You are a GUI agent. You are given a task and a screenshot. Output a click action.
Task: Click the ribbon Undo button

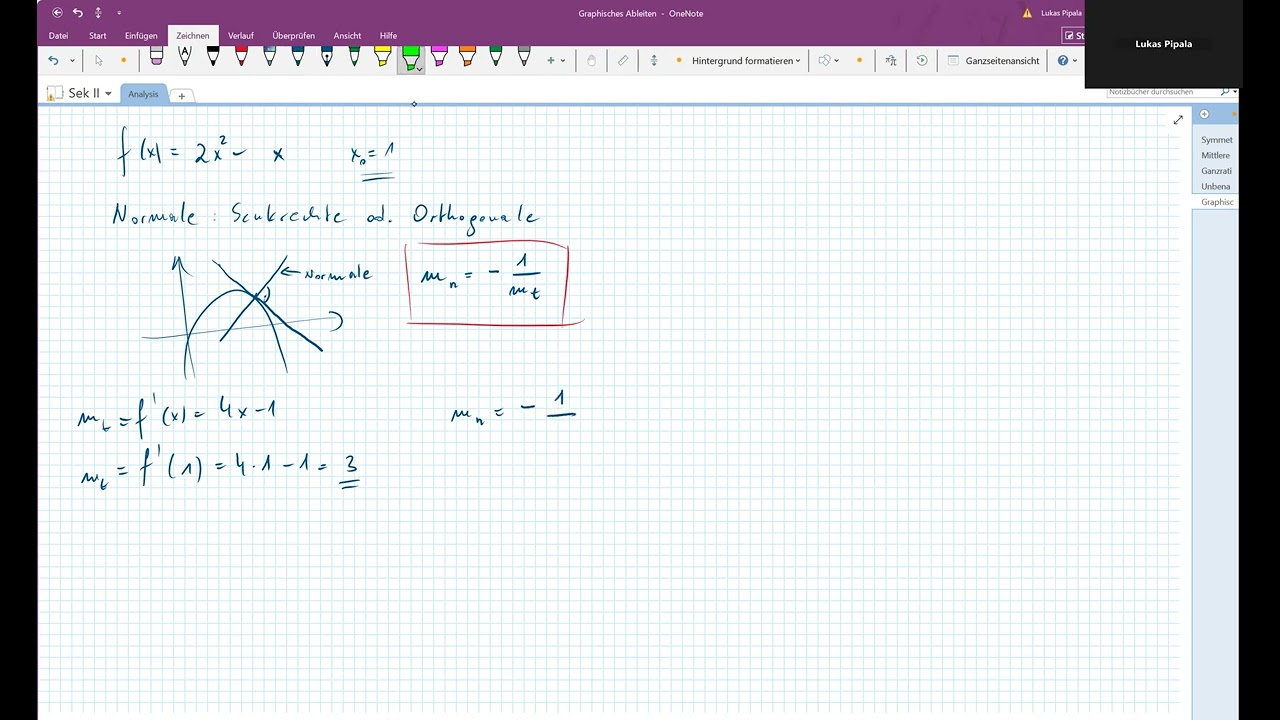click(x=54, y=61)
